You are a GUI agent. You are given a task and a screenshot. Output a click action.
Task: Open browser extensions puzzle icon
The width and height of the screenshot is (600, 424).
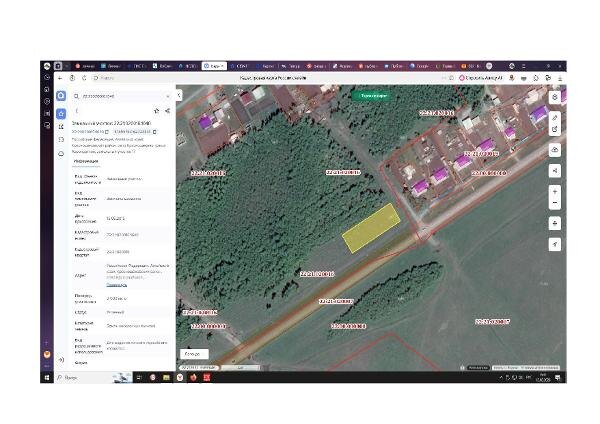click(536, 78)
